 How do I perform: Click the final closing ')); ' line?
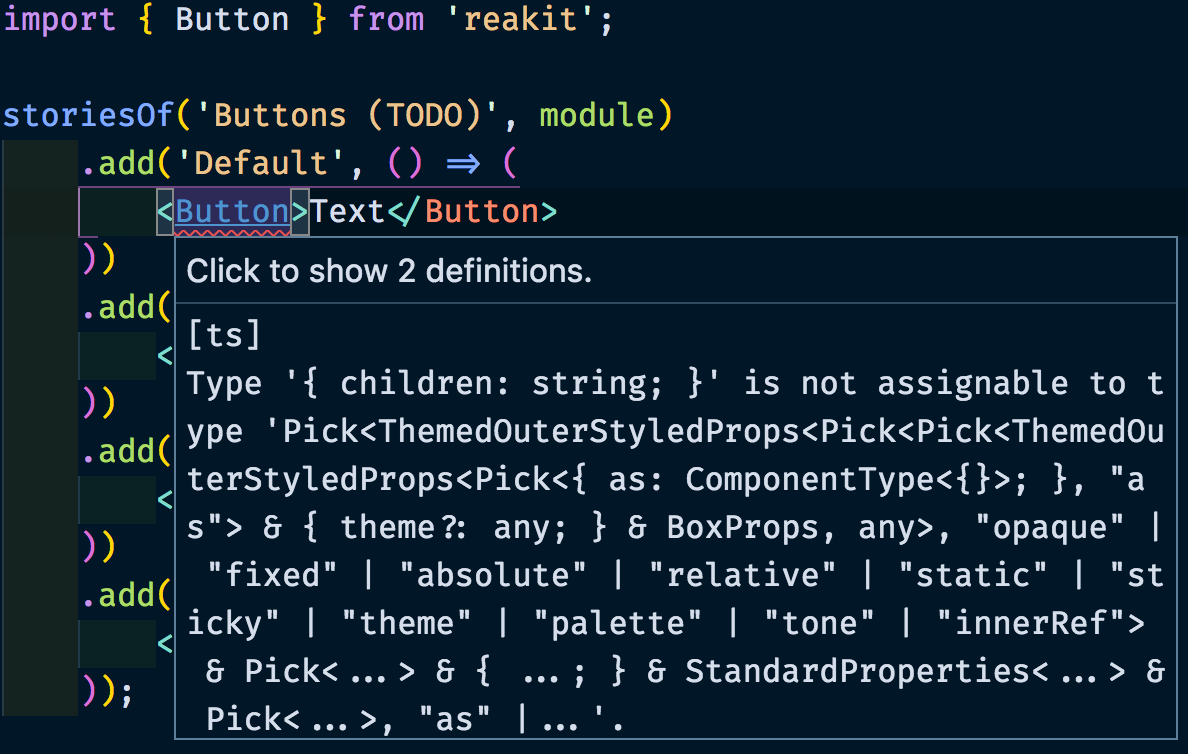point(108,691)
